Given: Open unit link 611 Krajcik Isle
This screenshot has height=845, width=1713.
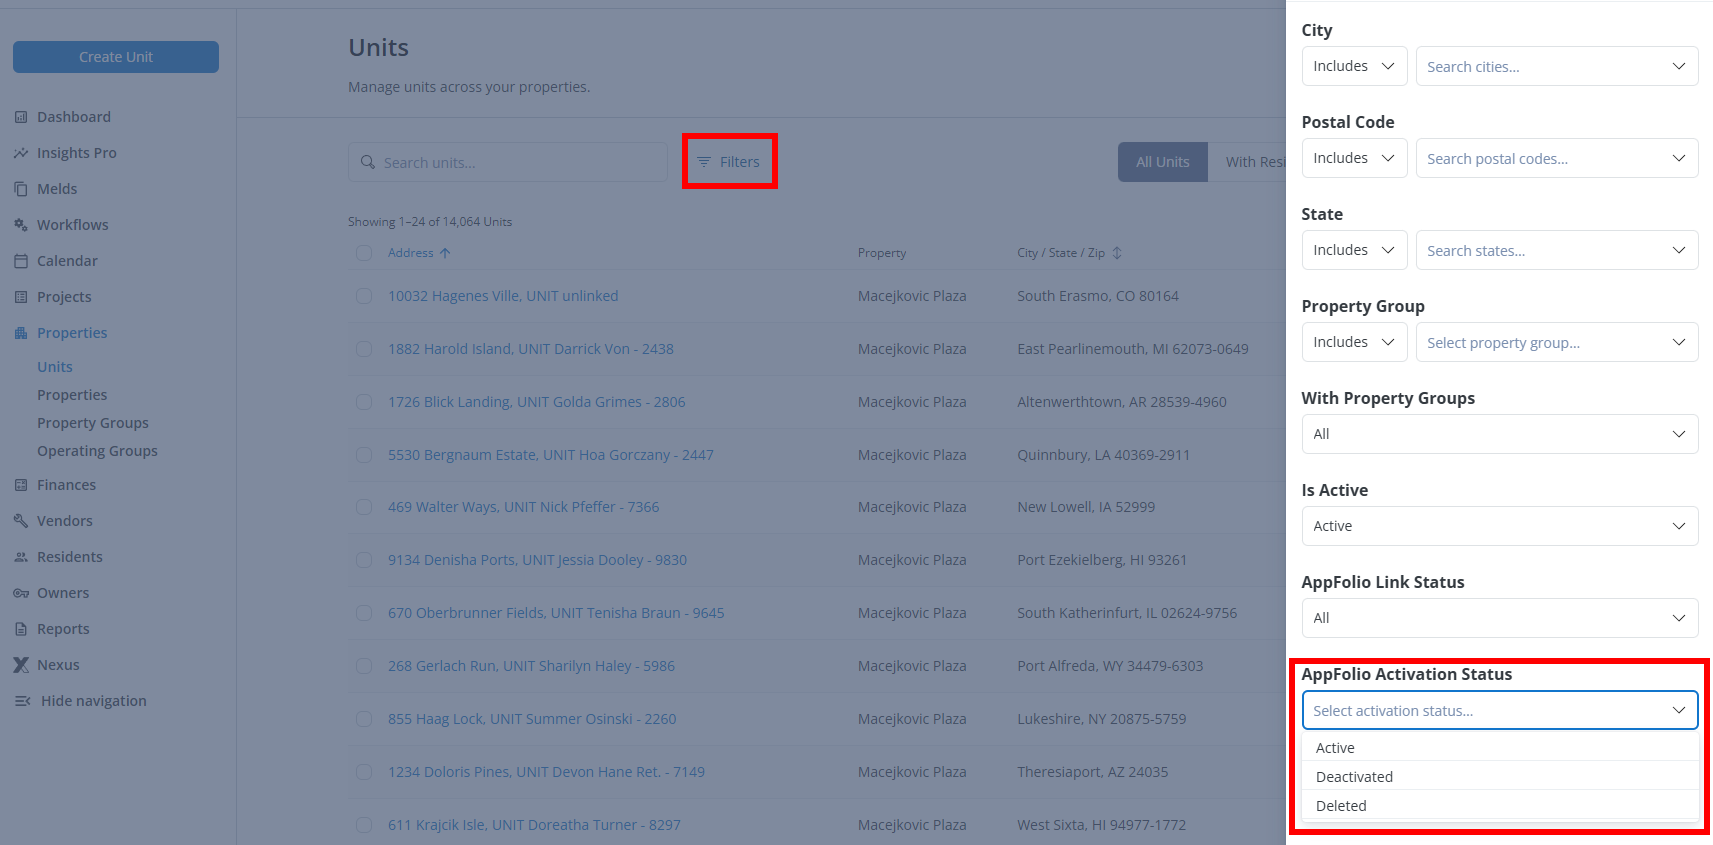Looking at the screenshot, I should (534, 825).
